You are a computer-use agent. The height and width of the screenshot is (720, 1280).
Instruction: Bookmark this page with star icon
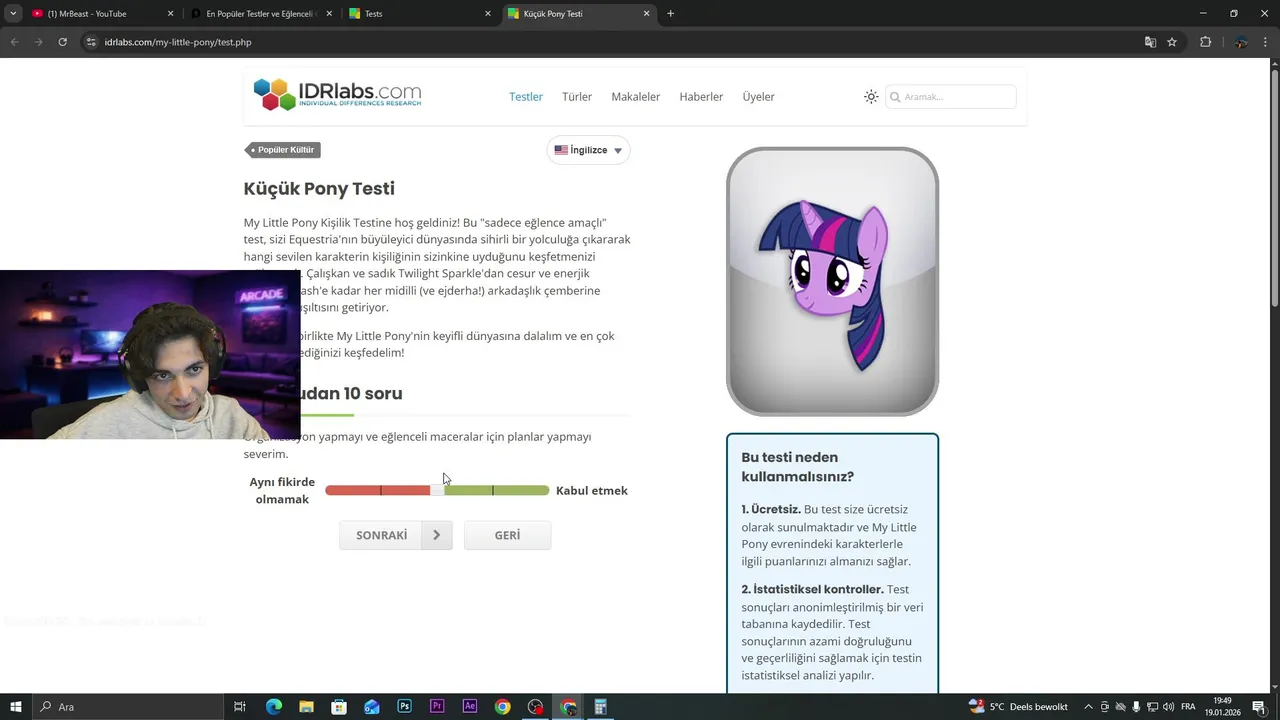[1172, 42]
